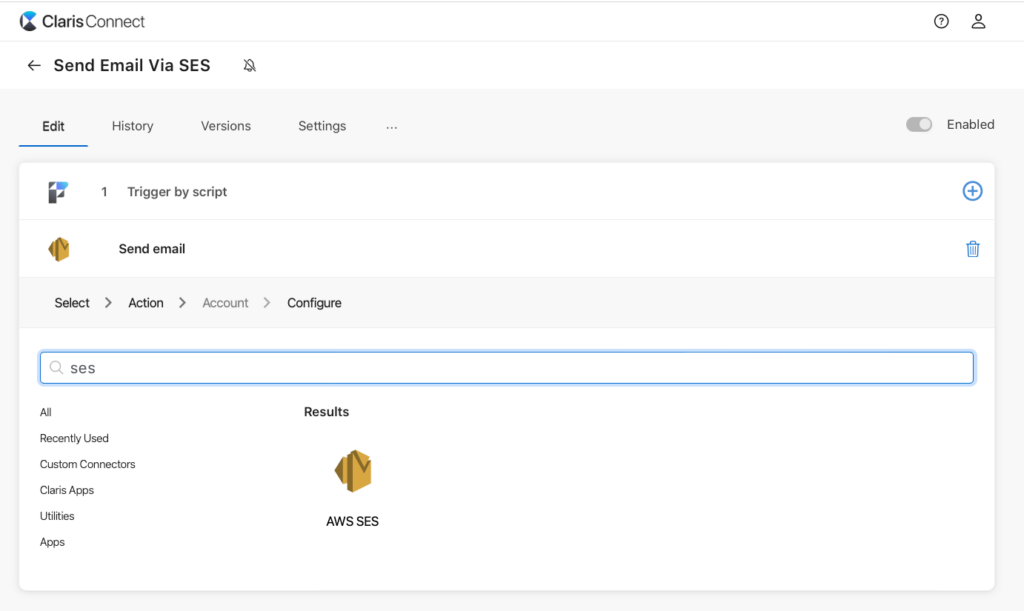Click the Send Email Via SES flow title

pos(132,65)
